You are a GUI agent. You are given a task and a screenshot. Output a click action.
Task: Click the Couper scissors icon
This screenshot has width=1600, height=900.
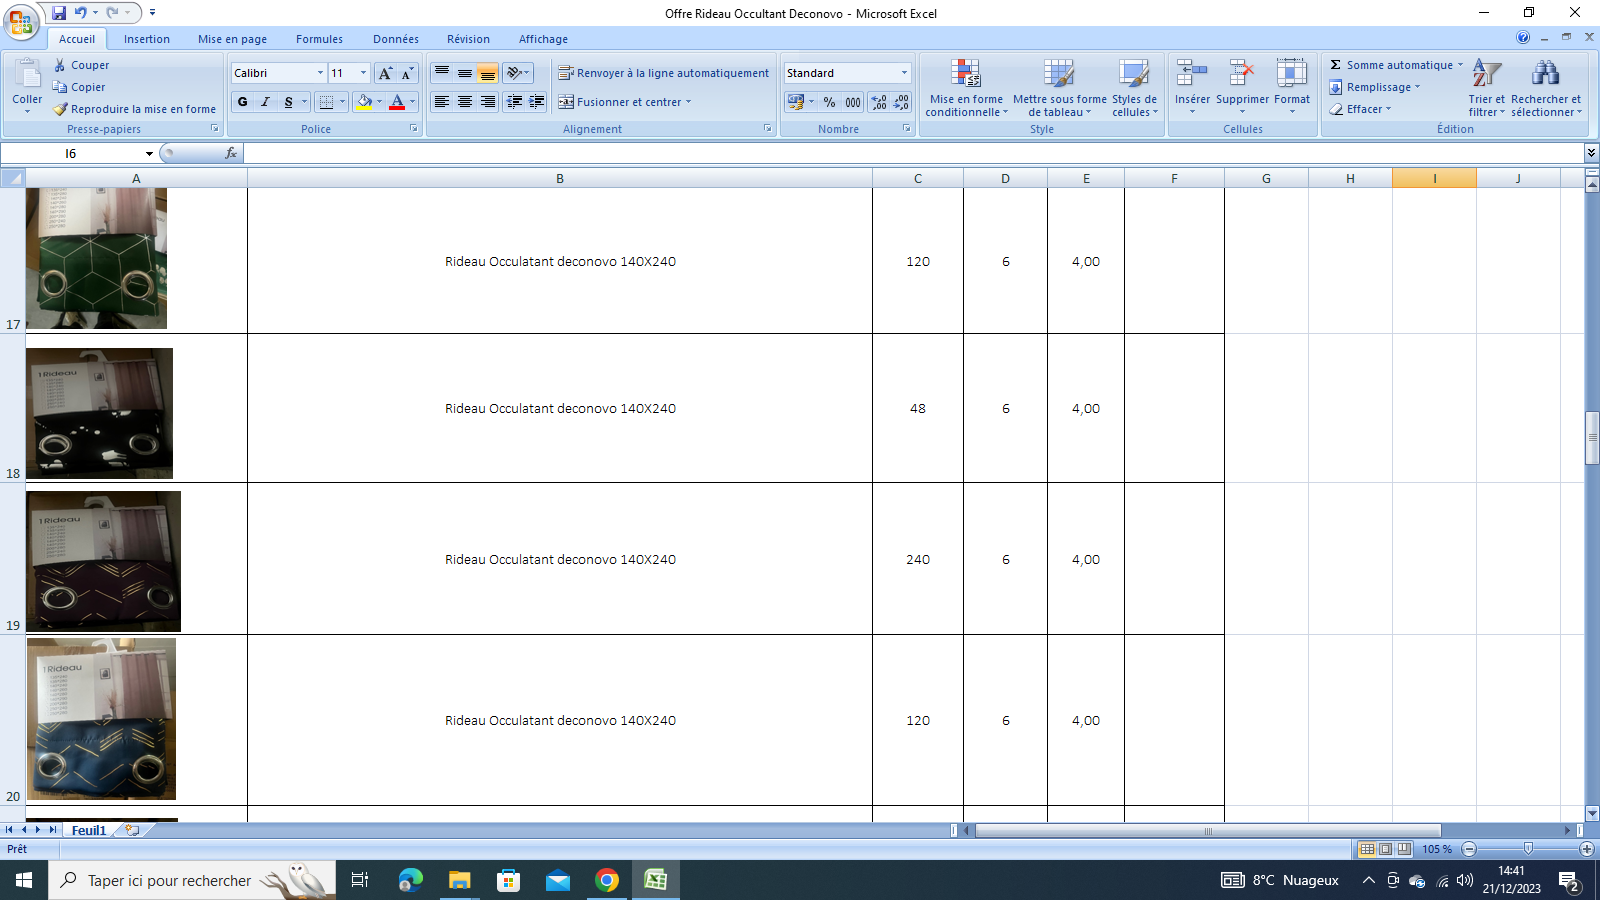(60, 65)
